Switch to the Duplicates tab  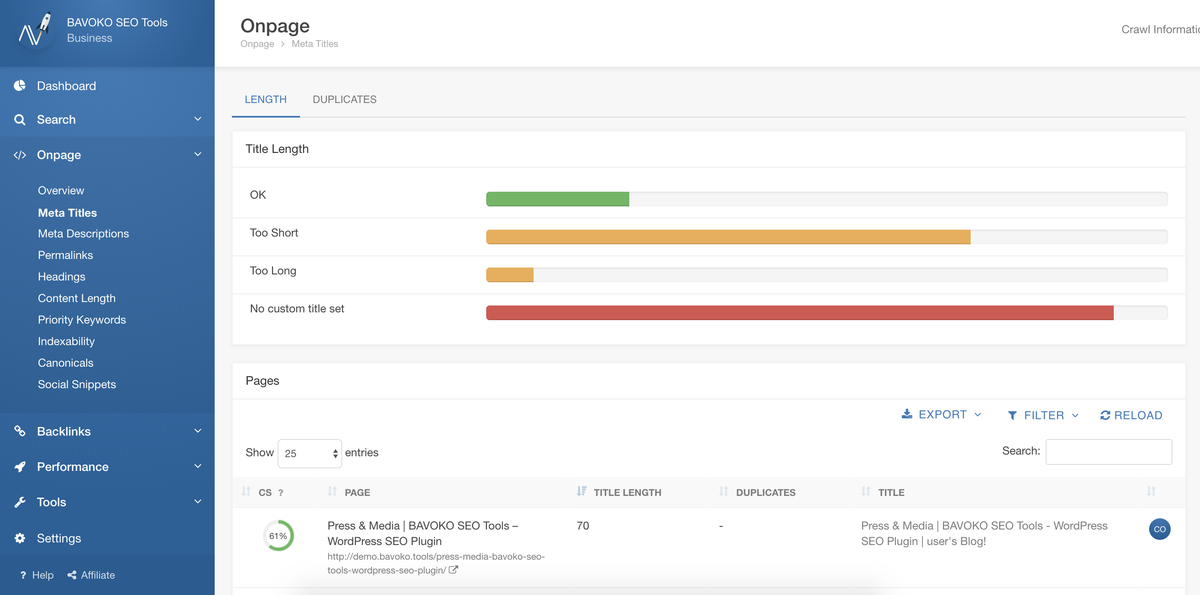tap(344, 100)
